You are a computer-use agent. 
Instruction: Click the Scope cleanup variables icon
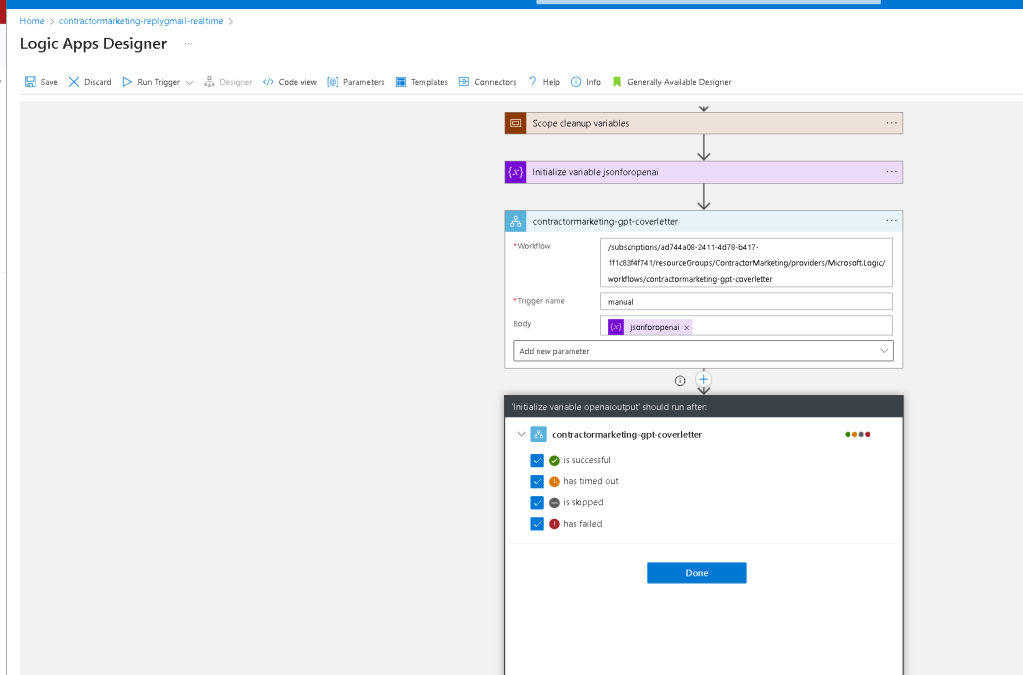click(x=515, y=123)
